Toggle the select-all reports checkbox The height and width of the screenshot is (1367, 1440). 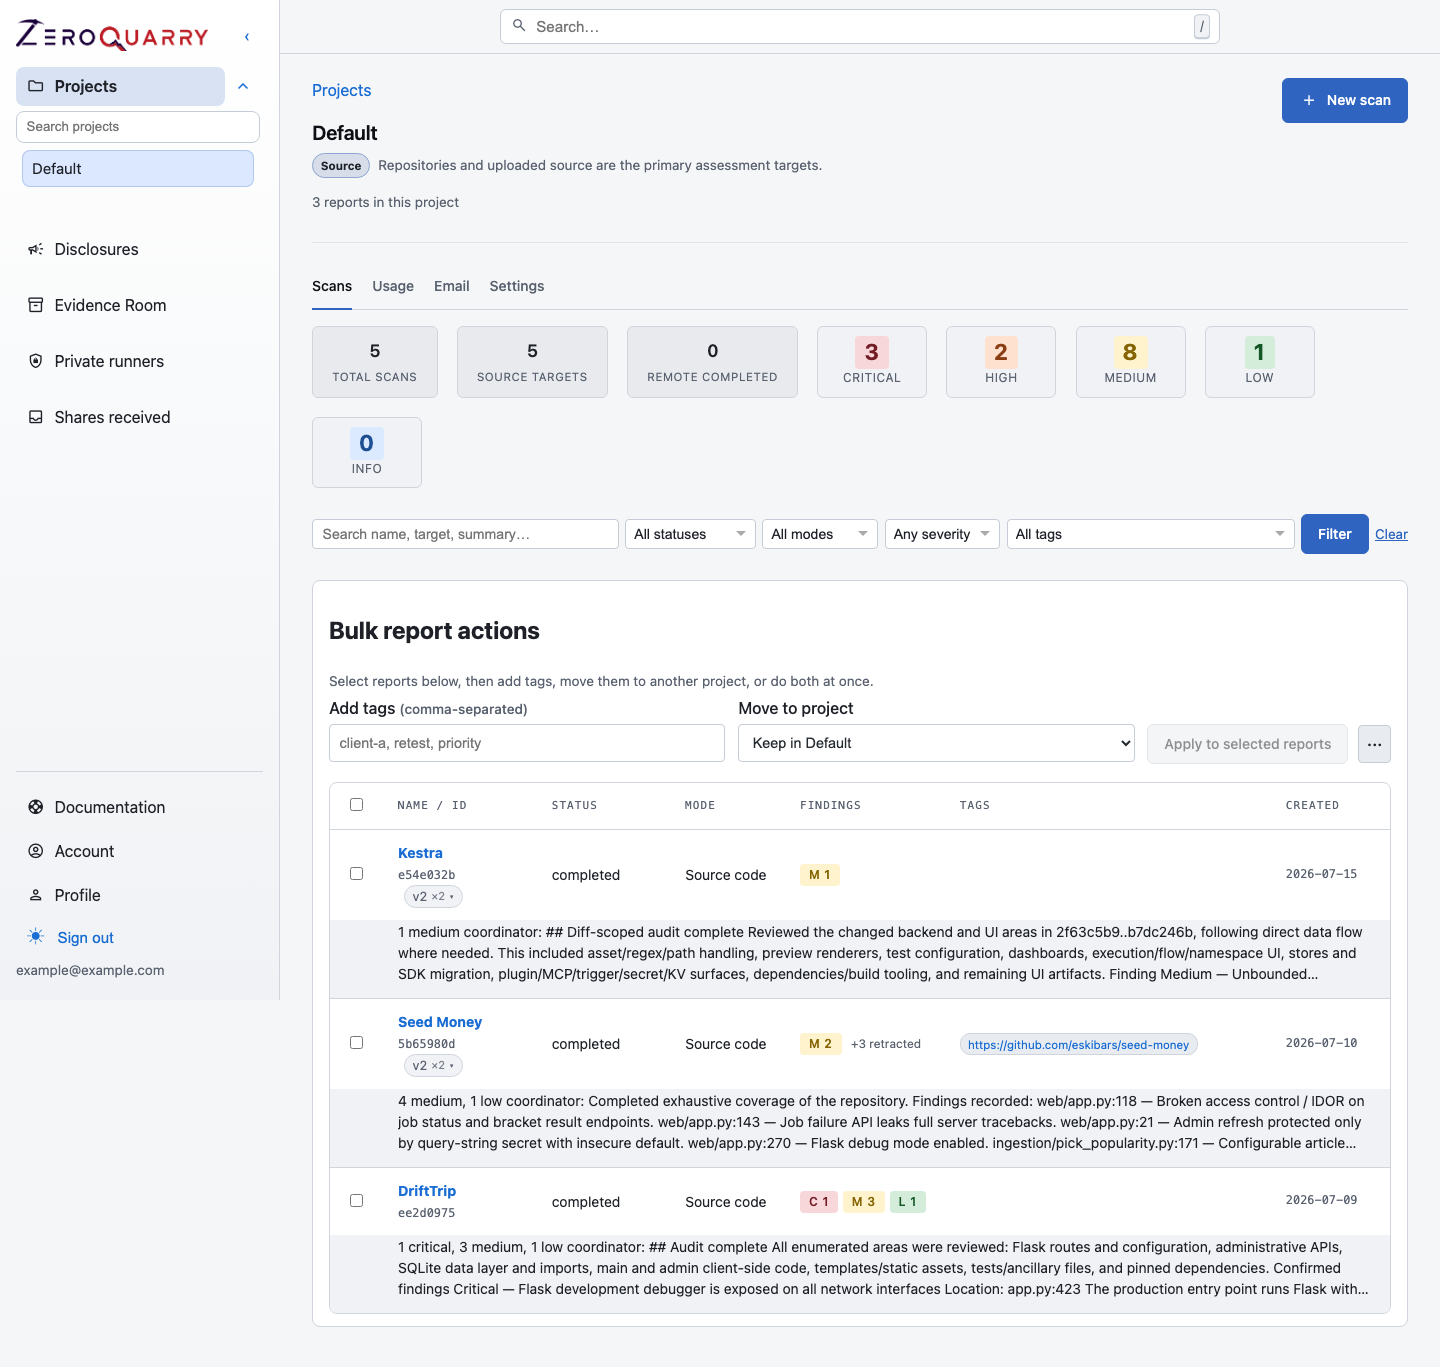pos(357,805)
